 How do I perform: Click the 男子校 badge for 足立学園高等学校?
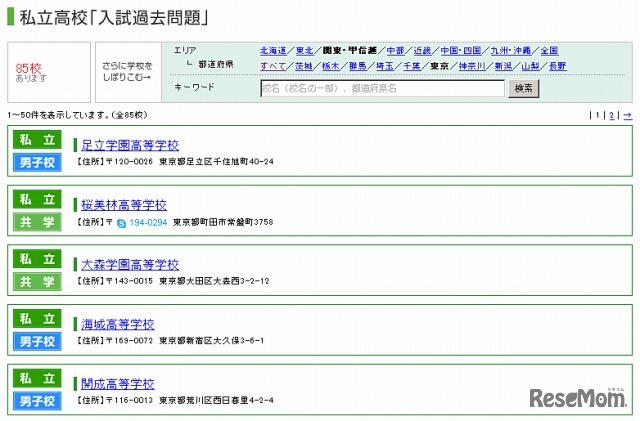pyautogui.click(x=37, y=163)
